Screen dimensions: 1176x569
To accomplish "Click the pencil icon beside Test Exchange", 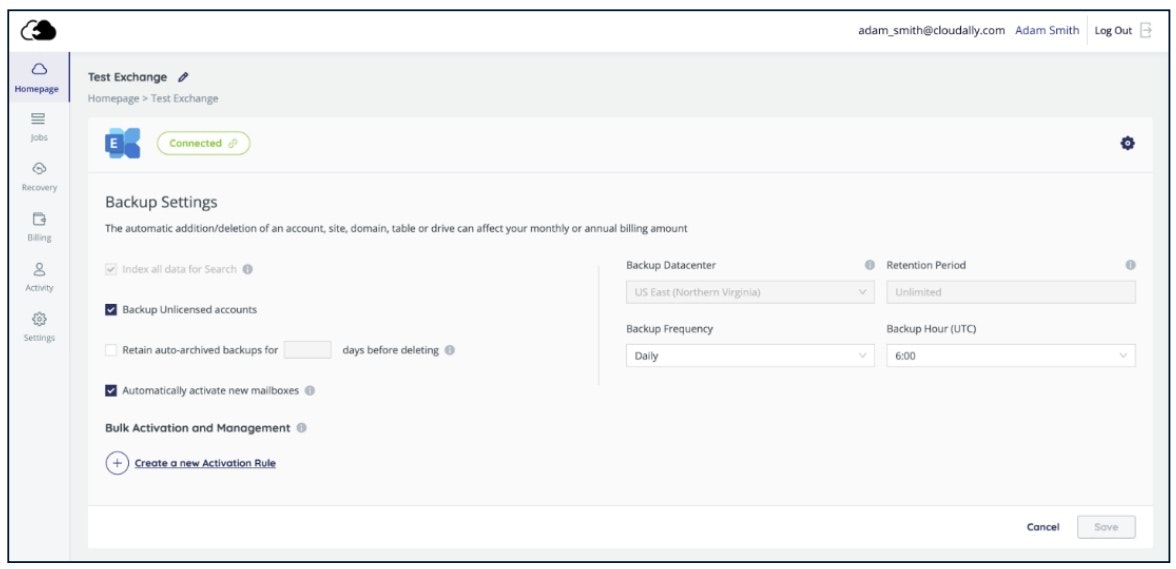I will tap(183, 77).
